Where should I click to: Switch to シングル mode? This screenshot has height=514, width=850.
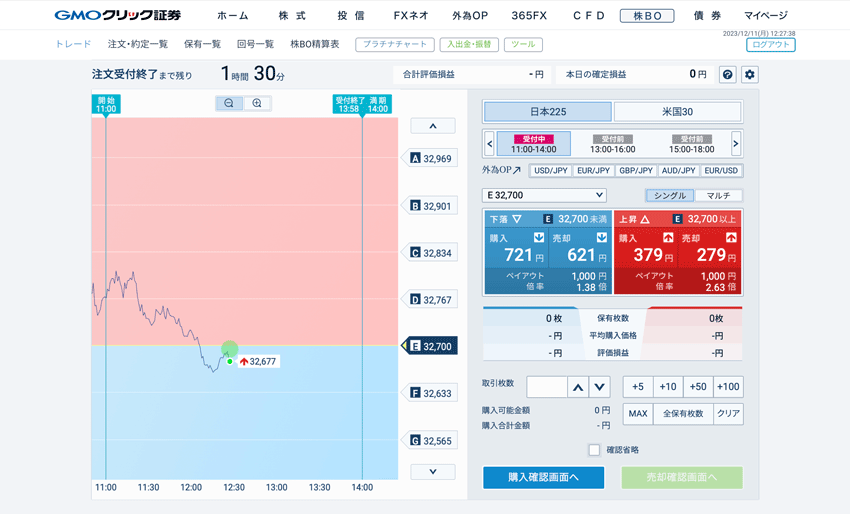(x=669, y=195)
